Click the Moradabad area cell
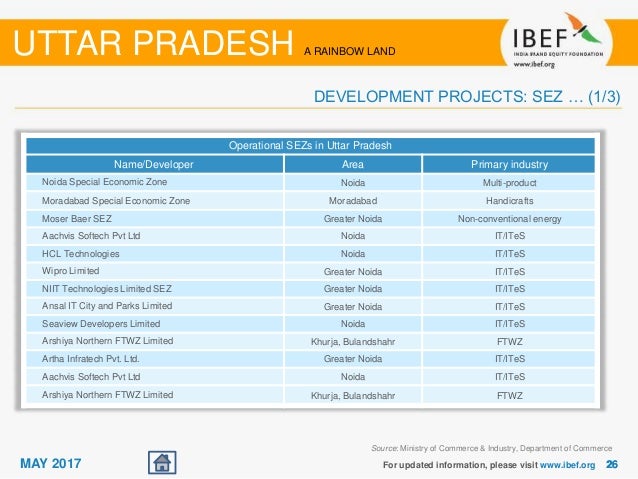 click(x=353, y=201)
